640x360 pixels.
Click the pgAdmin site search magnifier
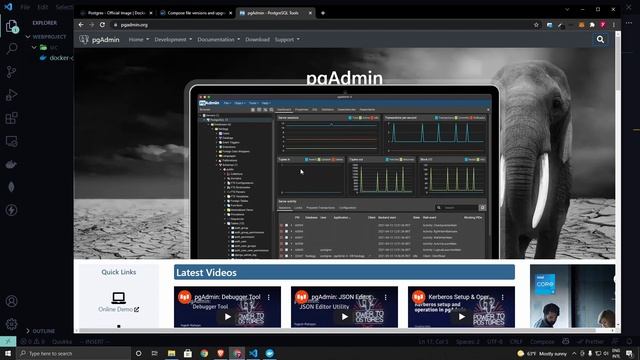coord(600,40)
